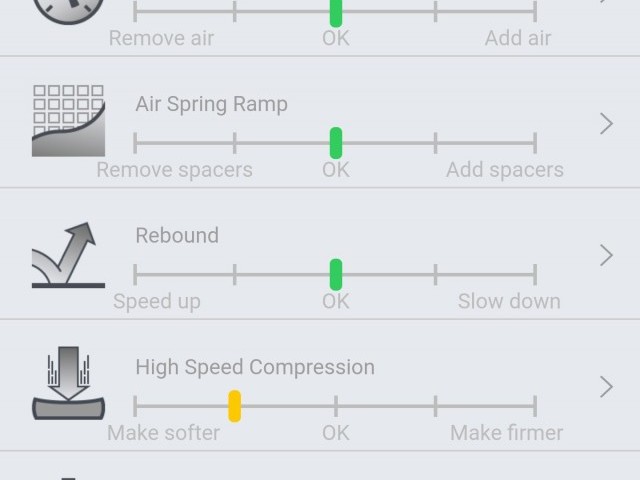Tap the "Add spacers" label

pos(504,169)
